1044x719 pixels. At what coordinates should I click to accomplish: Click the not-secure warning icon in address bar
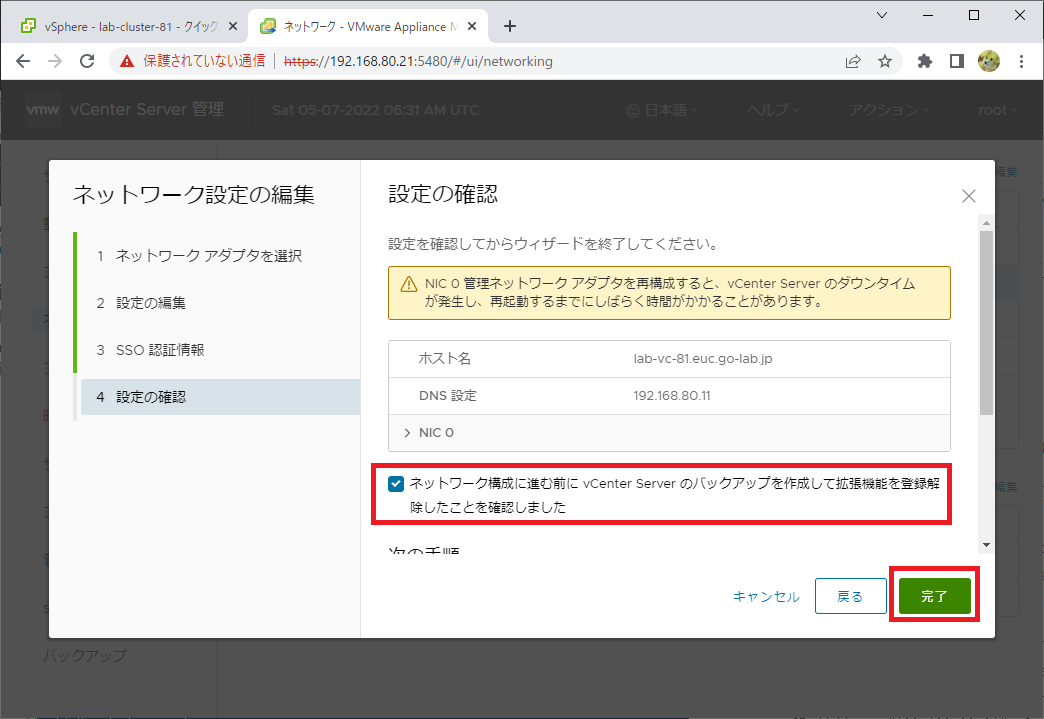127,61
